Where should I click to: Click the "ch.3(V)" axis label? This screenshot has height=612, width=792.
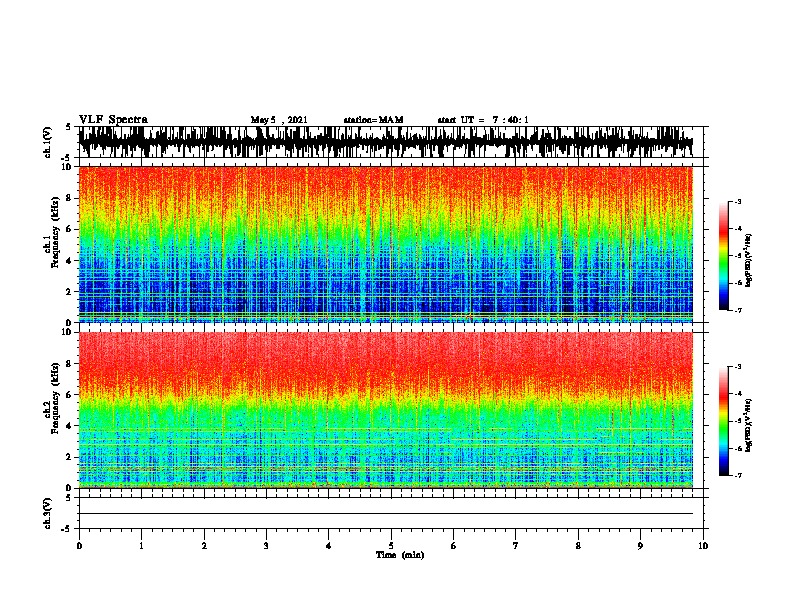48,514
